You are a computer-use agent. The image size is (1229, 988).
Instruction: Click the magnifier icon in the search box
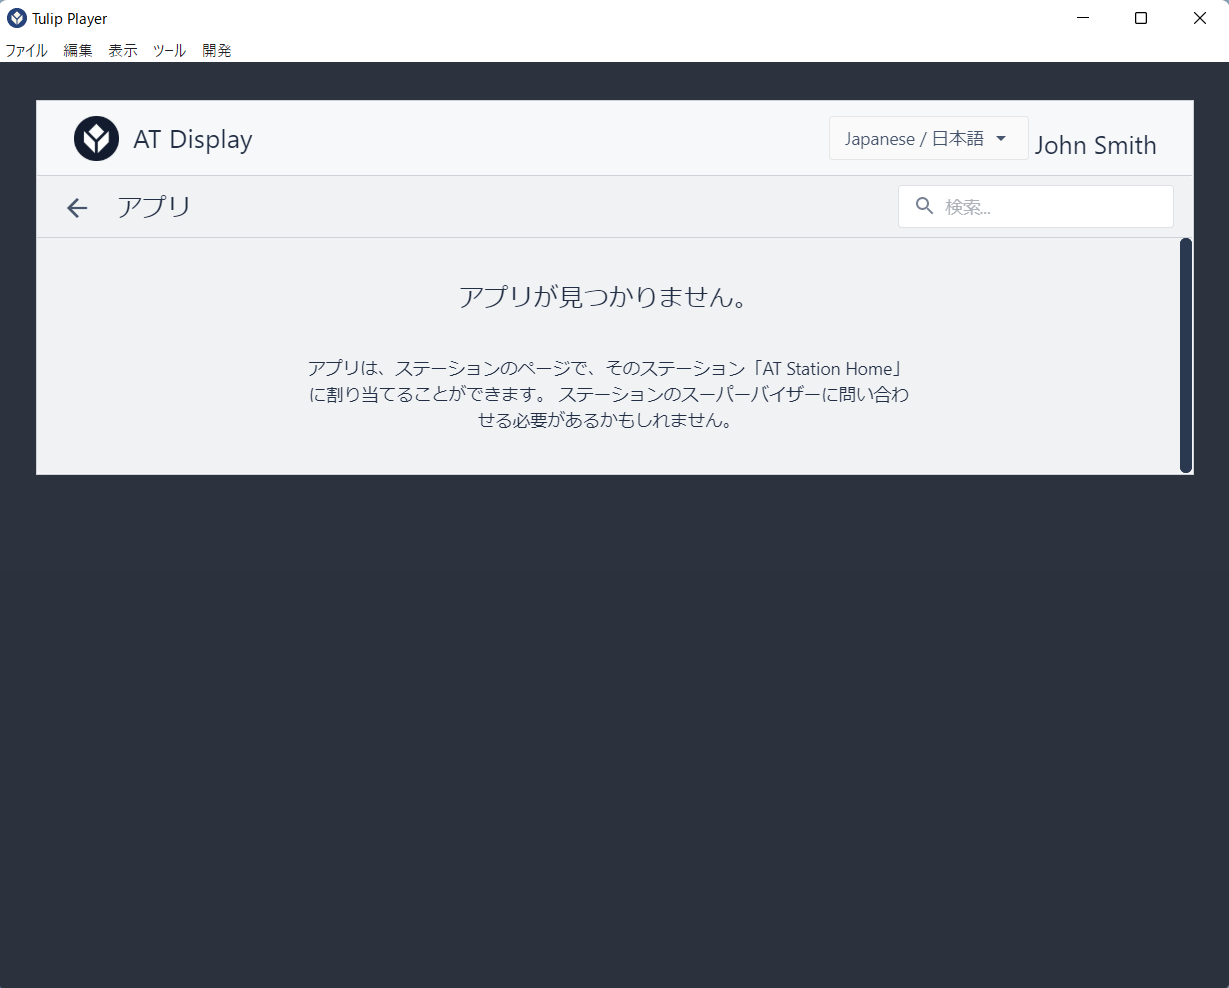[925, 206]
